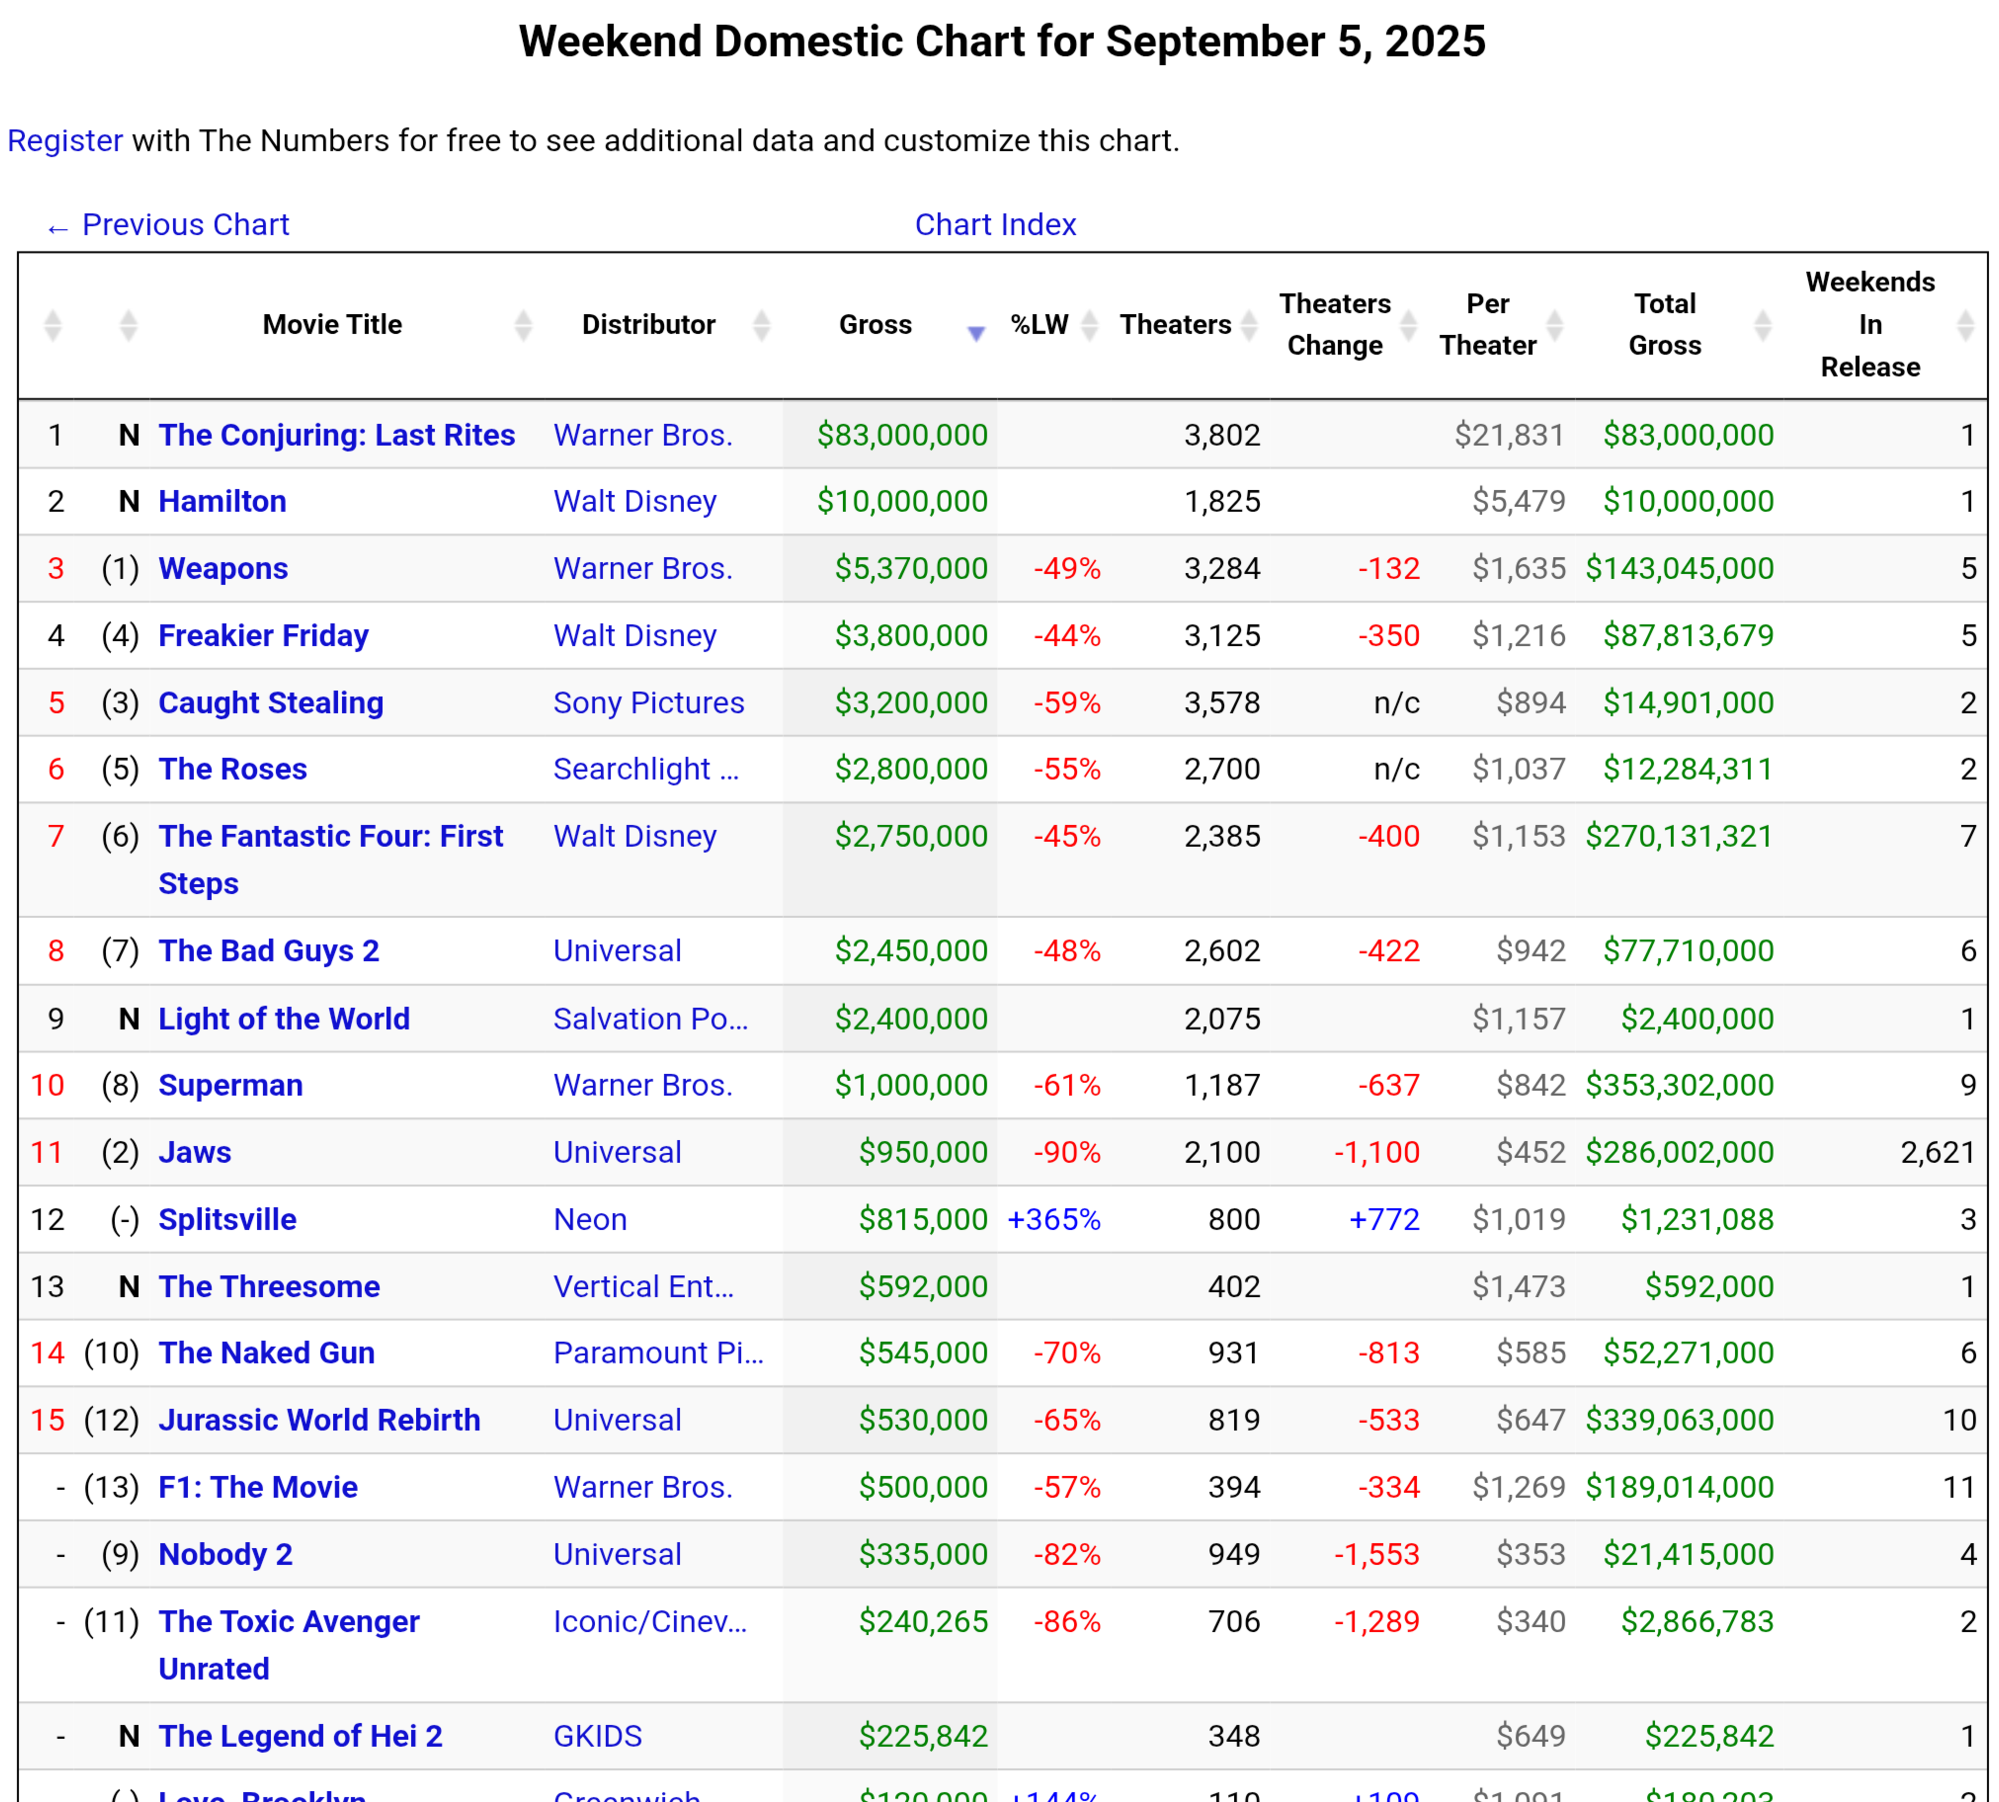This screenshot has height=1802, width=1999.
Task: Sort by Weekends In Release arrows
Action: (x=1965, y=325)
